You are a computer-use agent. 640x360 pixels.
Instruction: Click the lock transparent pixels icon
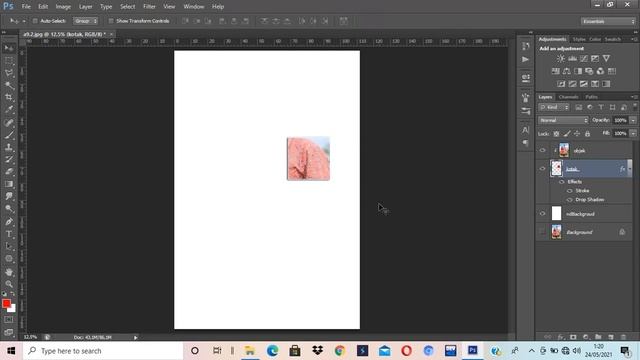[556, 134]
